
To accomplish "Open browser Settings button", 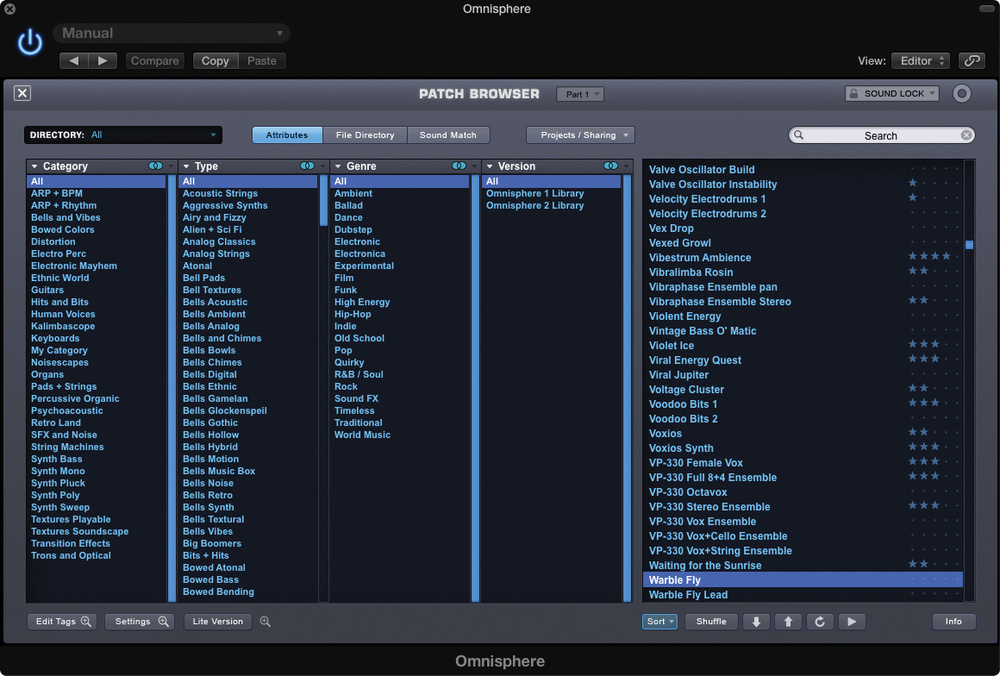I will (x=140, y=621).
